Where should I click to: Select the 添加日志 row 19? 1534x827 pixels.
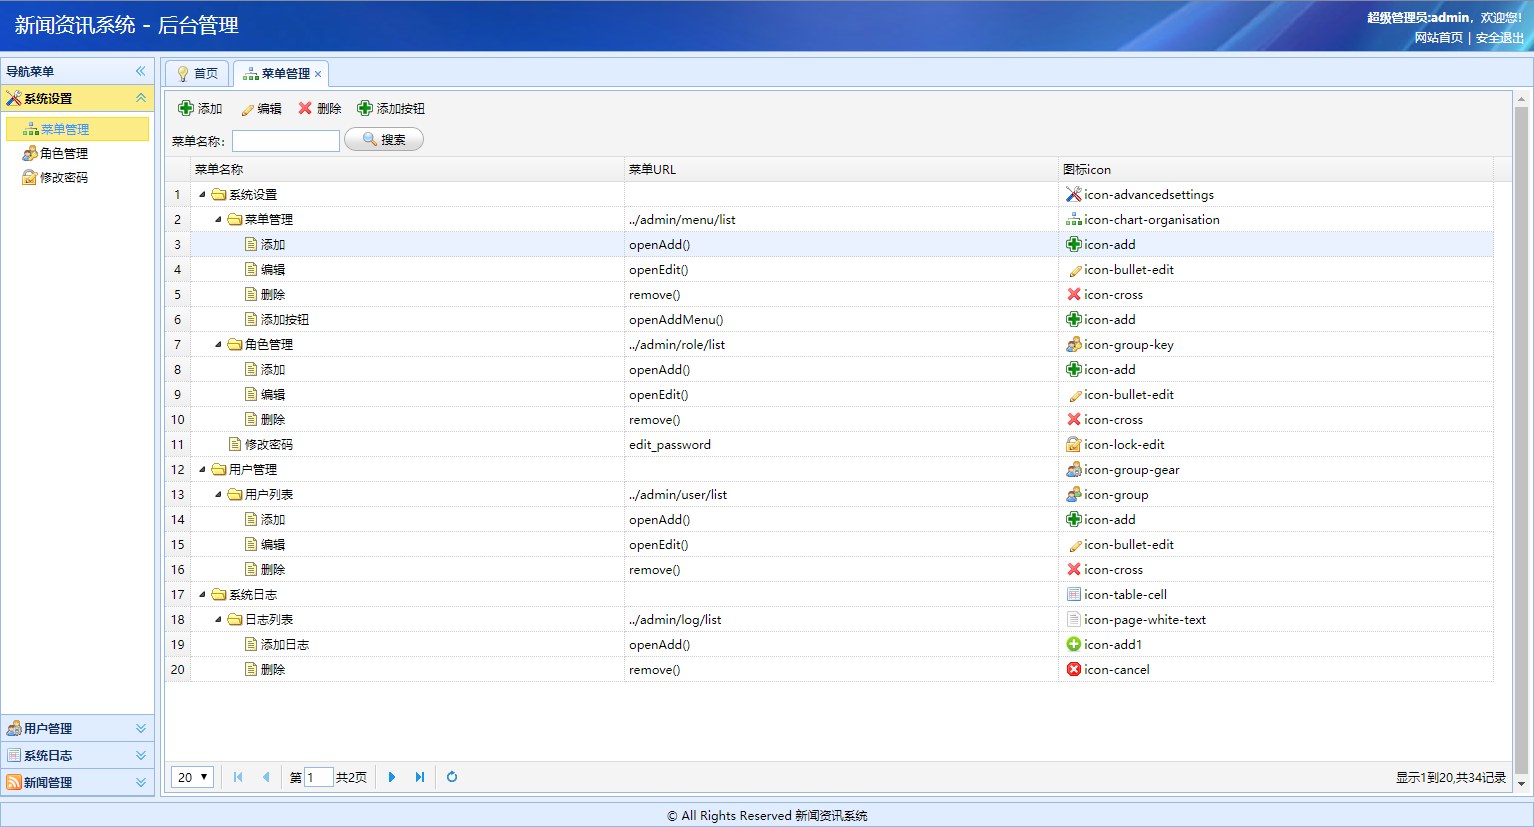(x=829, y=644)
